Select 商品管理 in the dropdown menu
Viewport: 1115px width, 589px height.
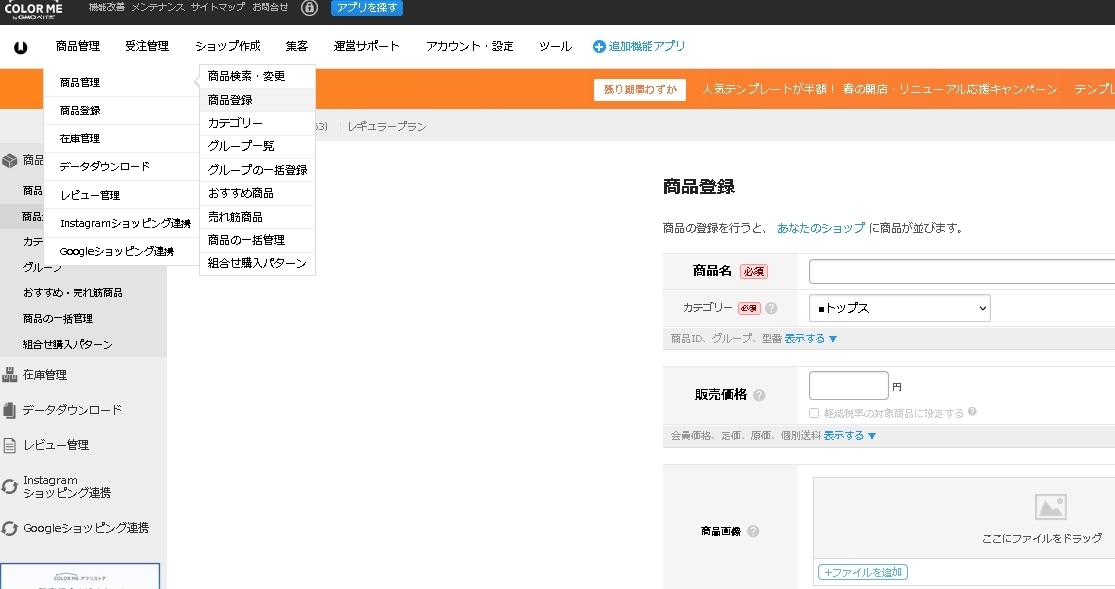pos(122,83)
